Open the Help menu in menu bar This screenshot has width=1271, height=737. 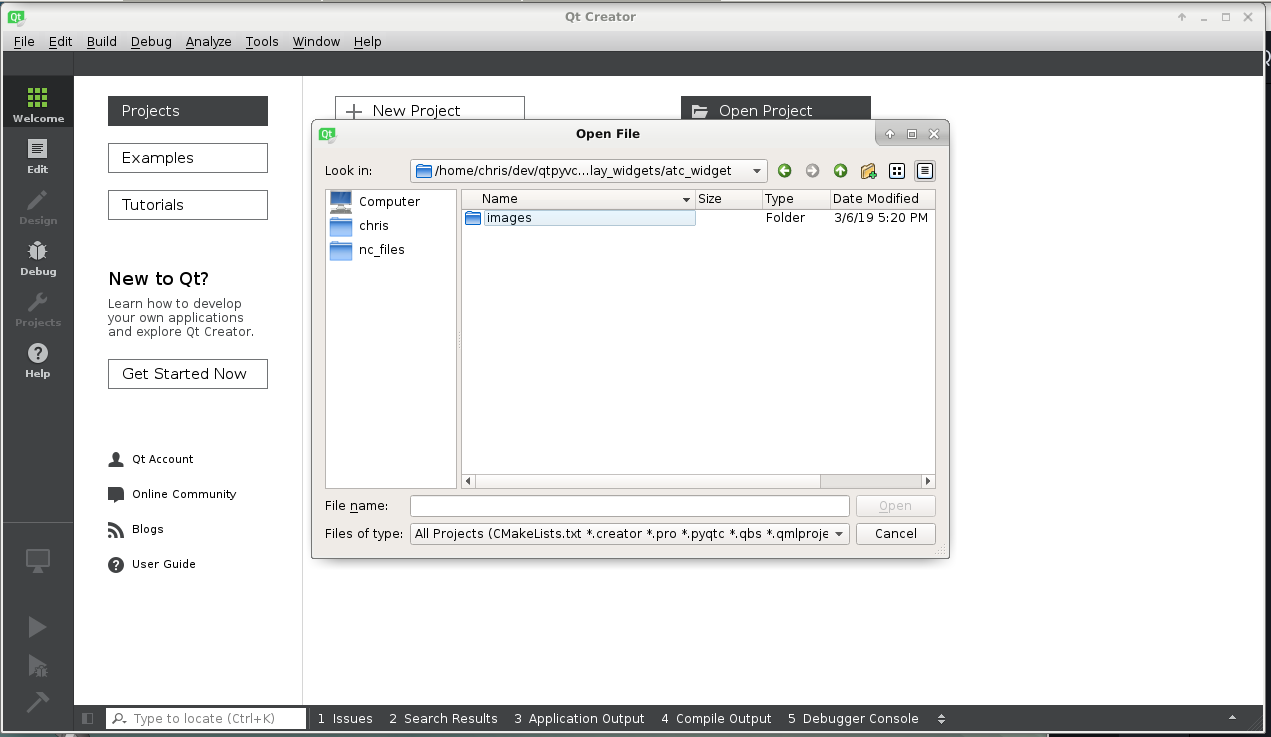(x=368, y=41)
